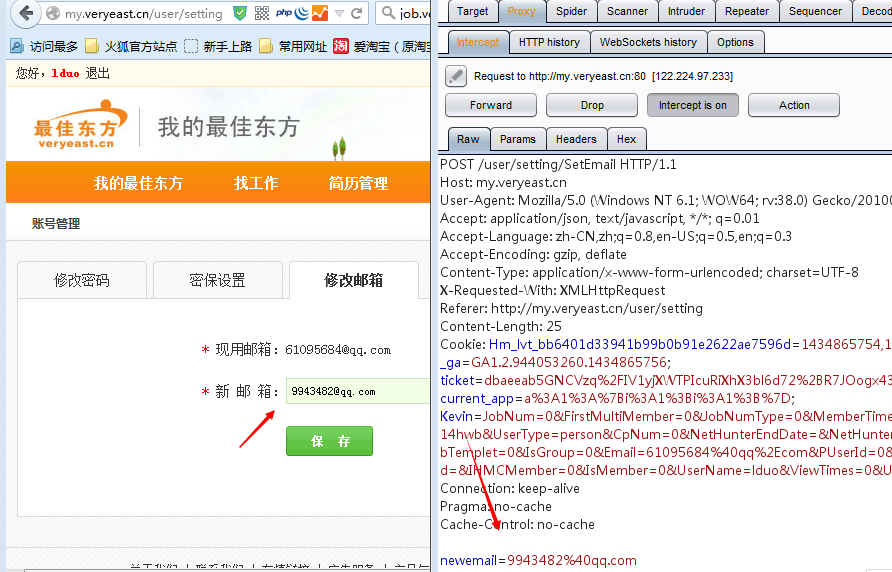The width and height of the screenshot is (892, 572).
Task: Click the Content-Length: 25 header line
Action: pos(501,326)
